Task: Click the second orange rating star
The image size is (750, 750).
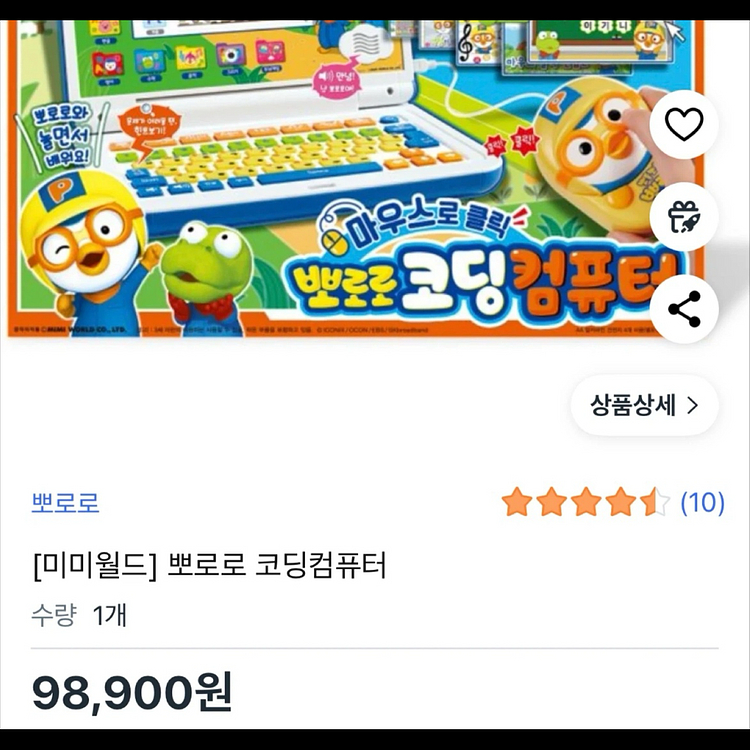Action: (x=551, y=502)
